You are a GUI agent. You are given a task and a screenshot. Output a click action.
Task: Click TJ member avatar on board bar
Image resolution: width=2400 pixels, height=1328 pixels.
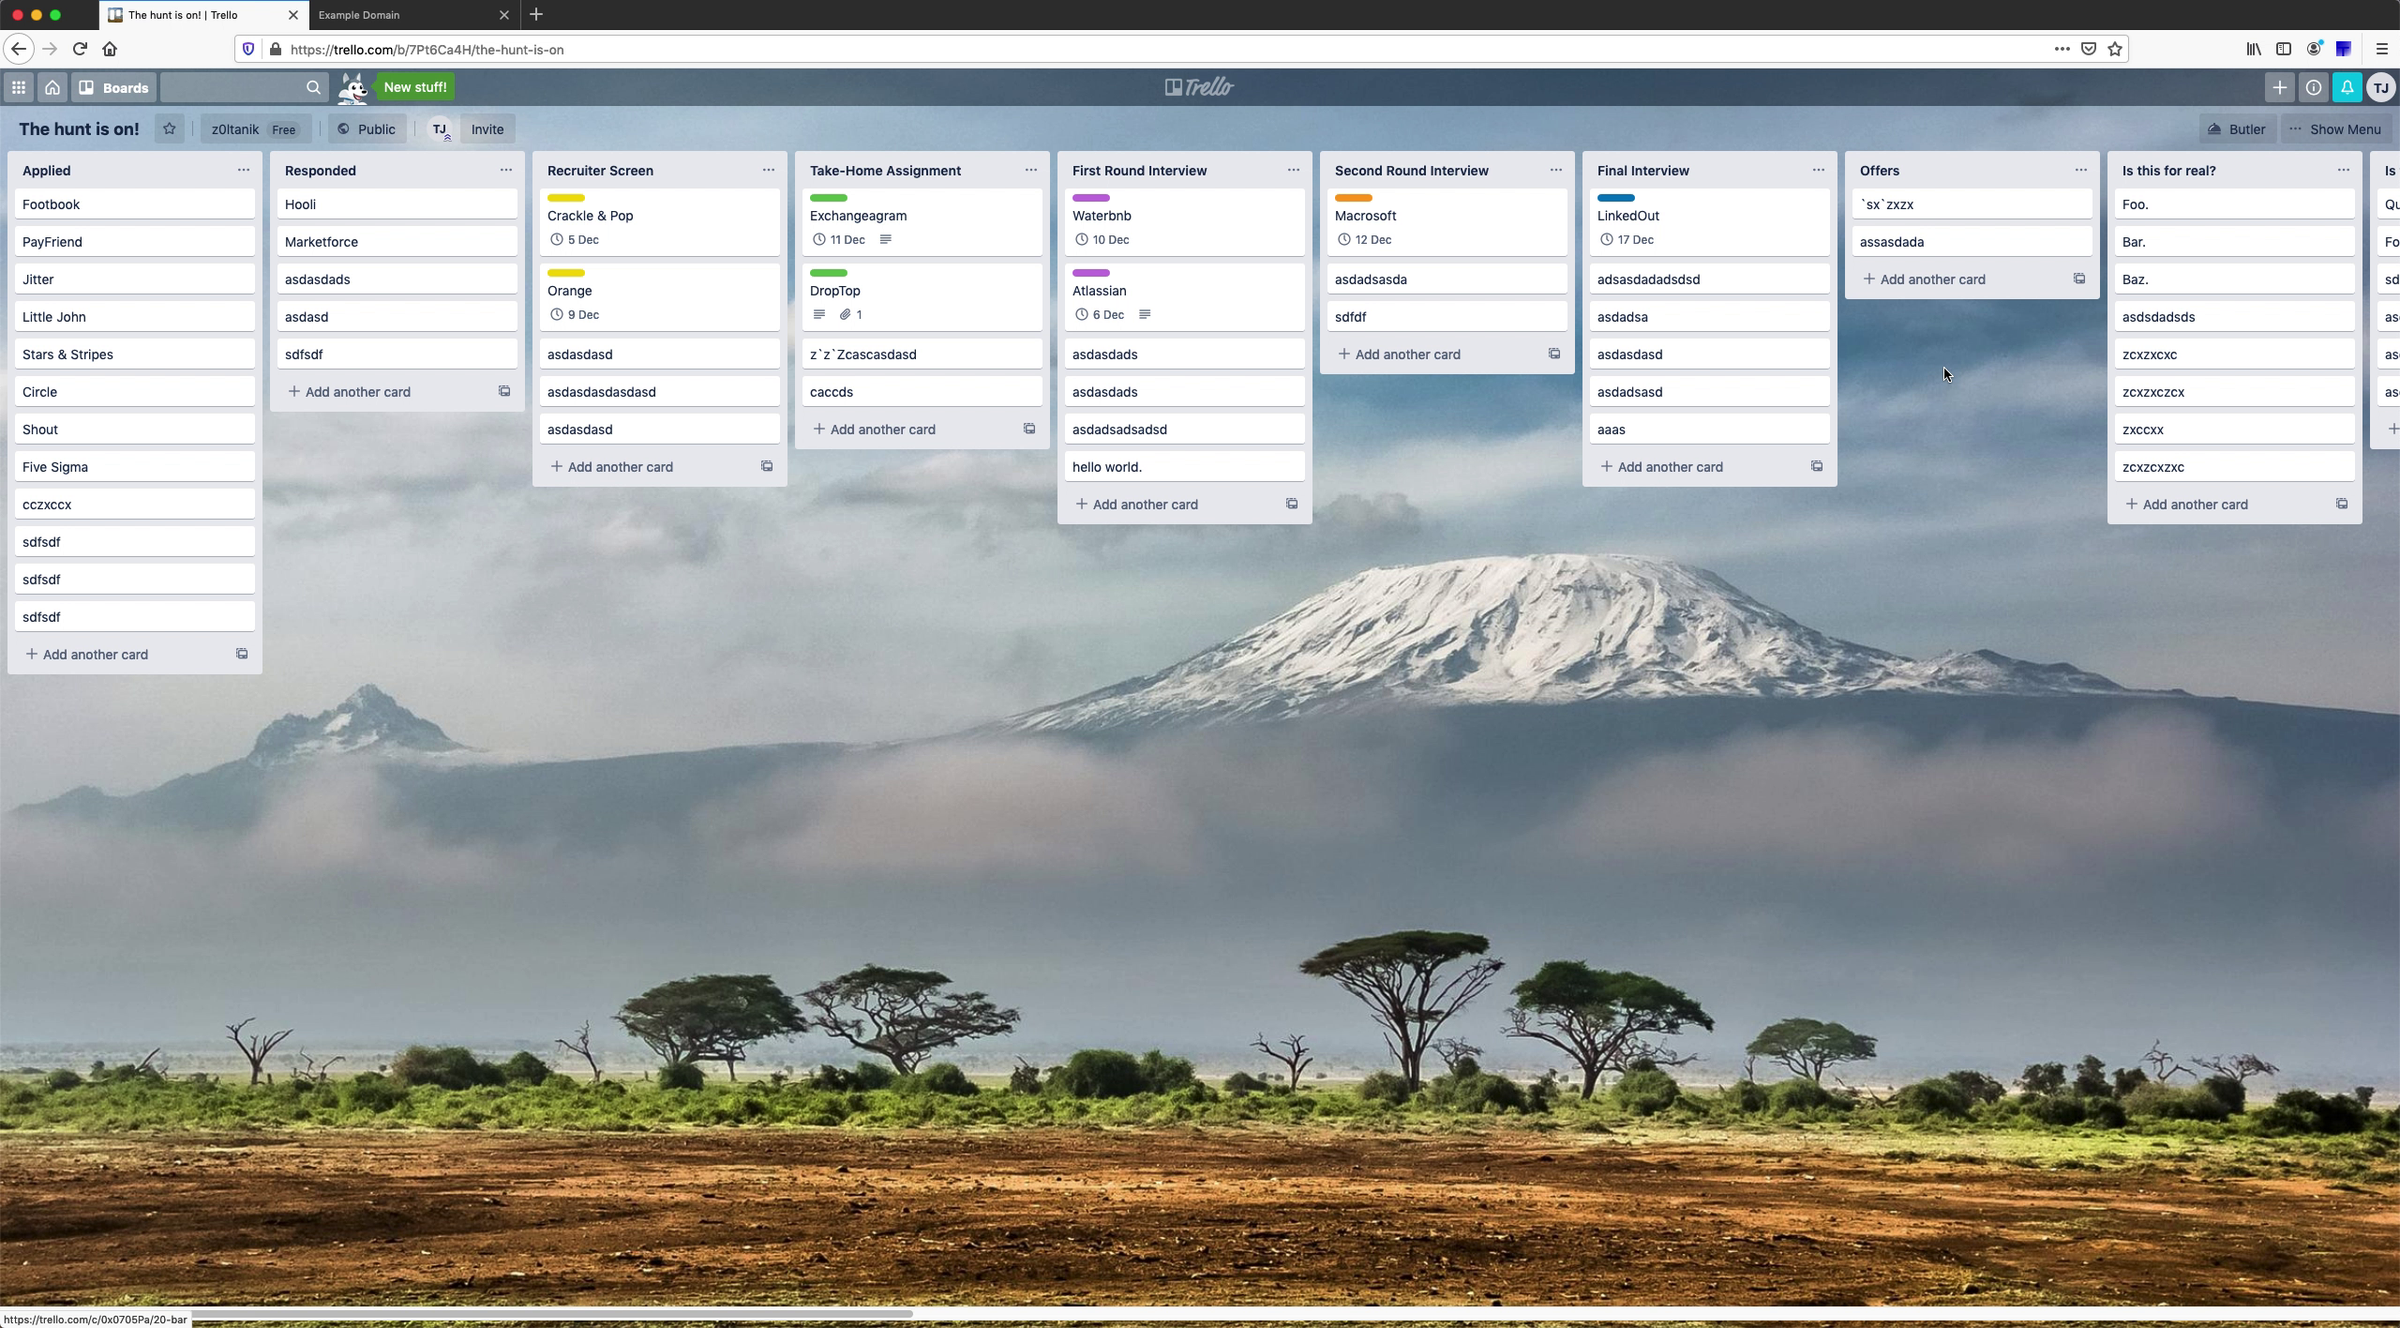point(440,128)
